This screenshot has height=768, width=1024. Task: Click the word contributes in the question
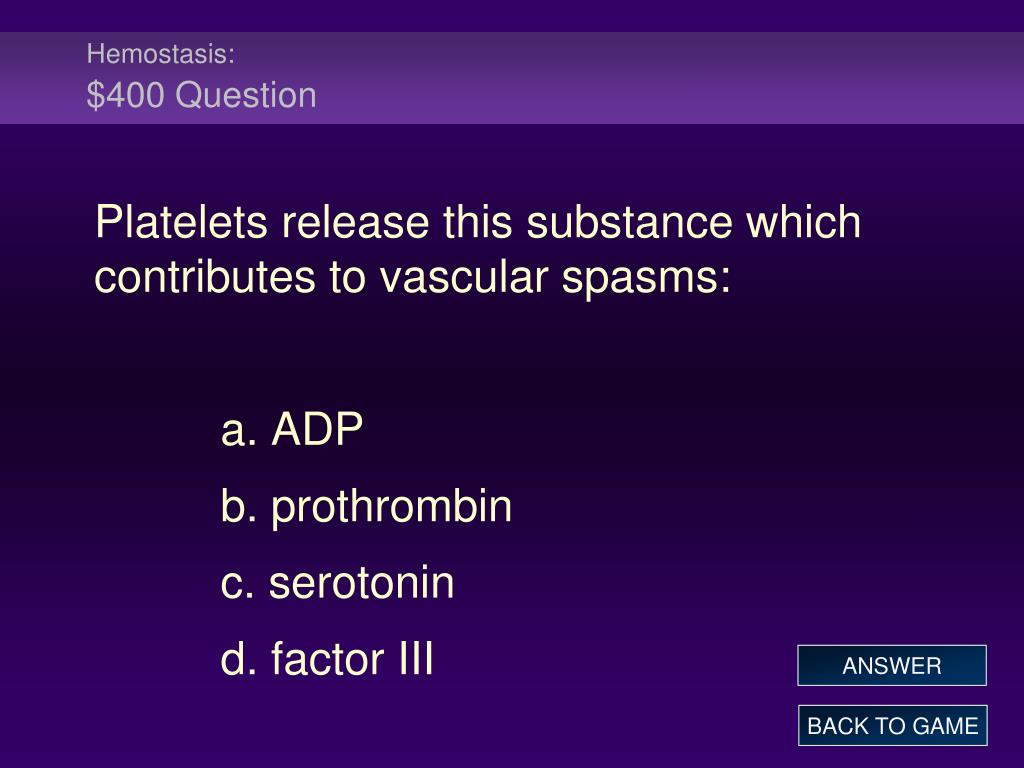pyautogui.click(x=205, y=277)
